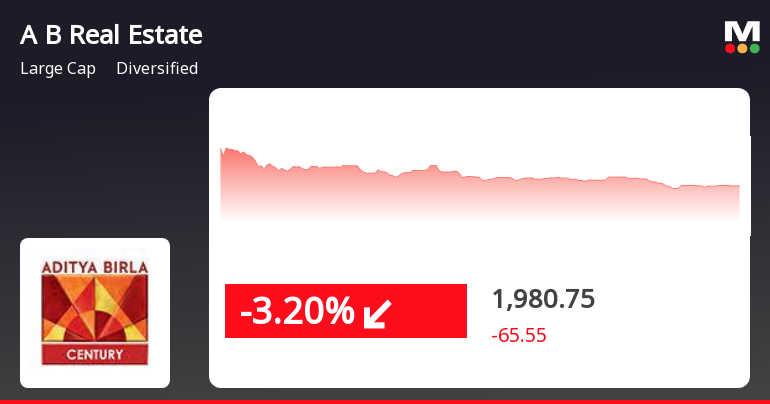The image size is (770, 404).
Task: Click the red dot under the M logo
Action: click(x=730, y=48)
